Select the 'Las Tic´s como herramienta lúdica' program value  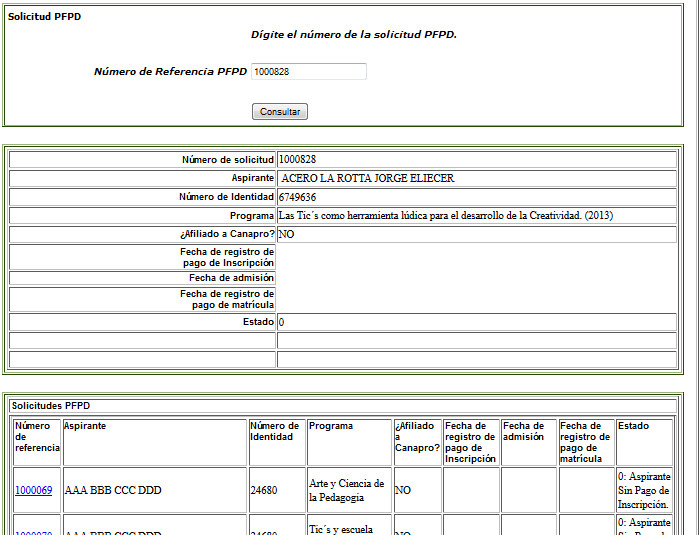(446, 215)
